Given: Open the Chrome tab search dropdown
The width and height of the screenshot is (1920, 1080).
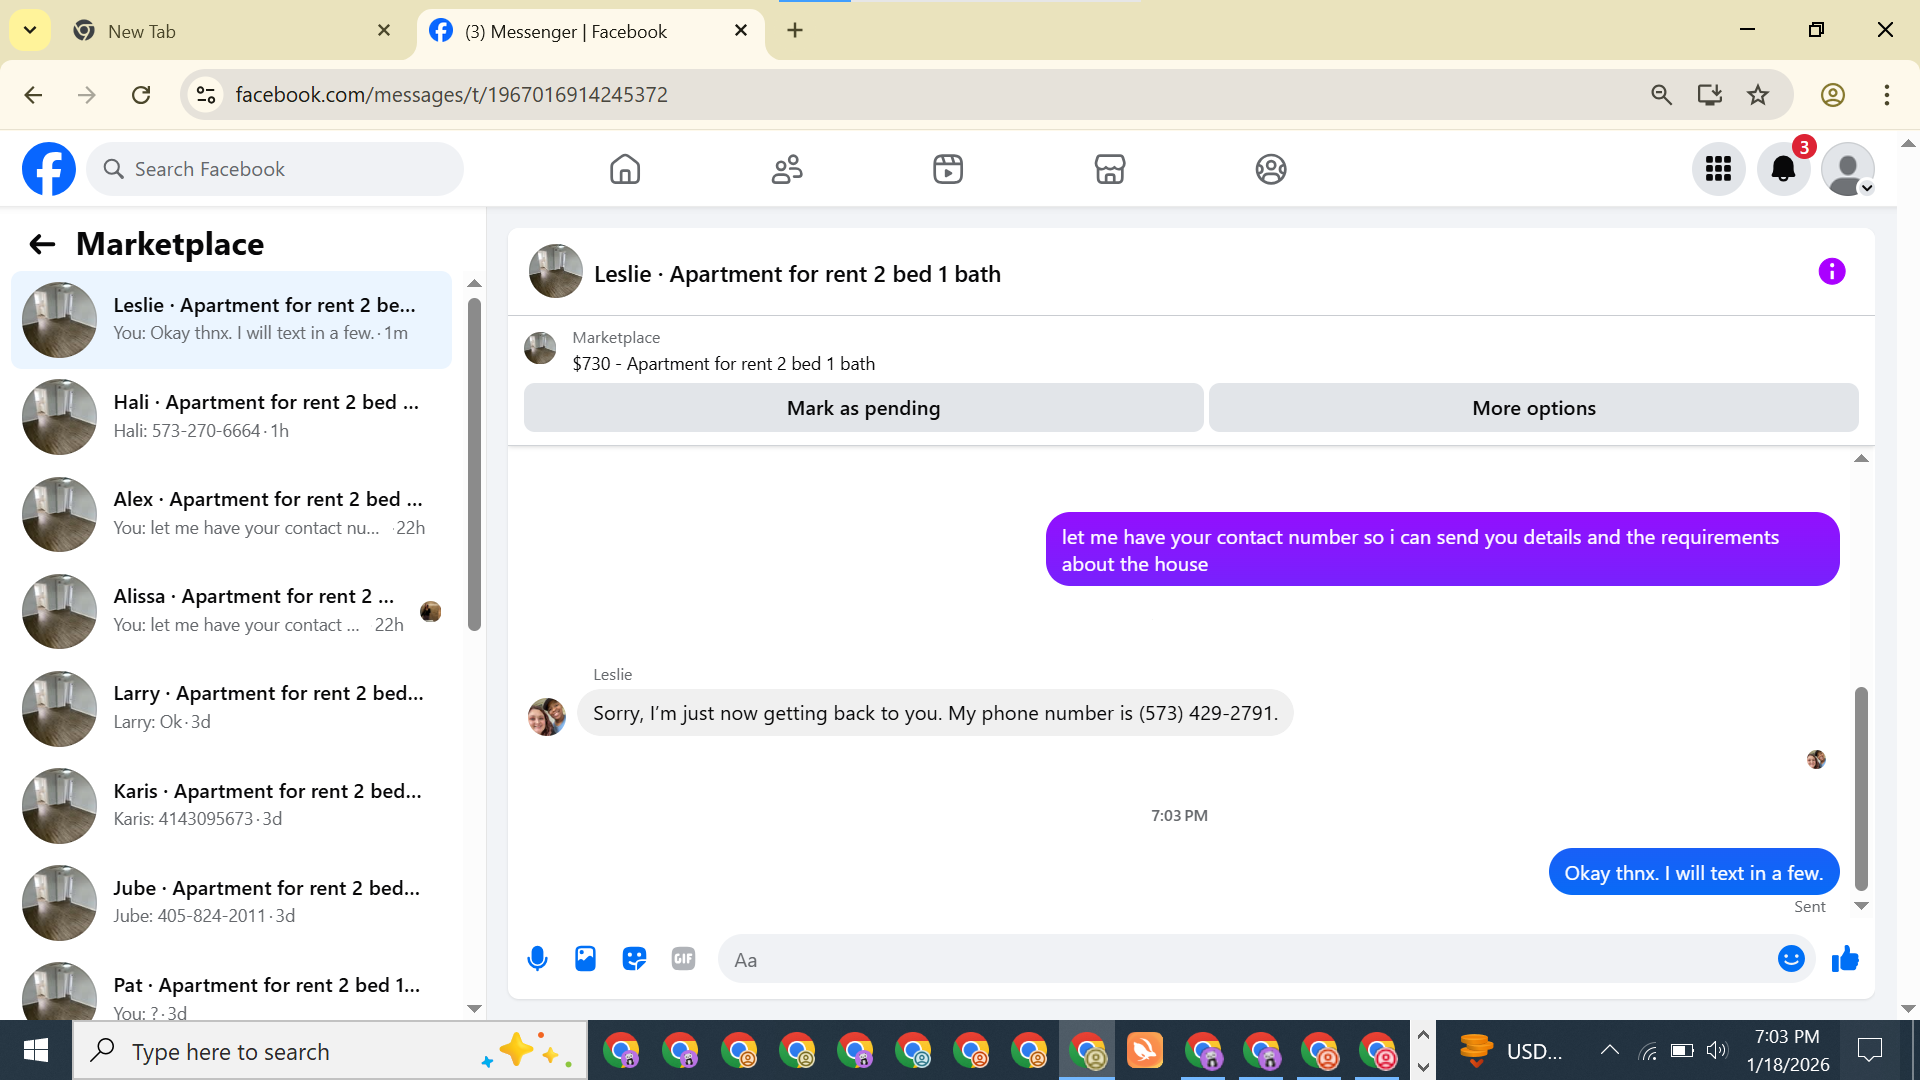Looking at the screenshot, I should [x=30, y=30].
